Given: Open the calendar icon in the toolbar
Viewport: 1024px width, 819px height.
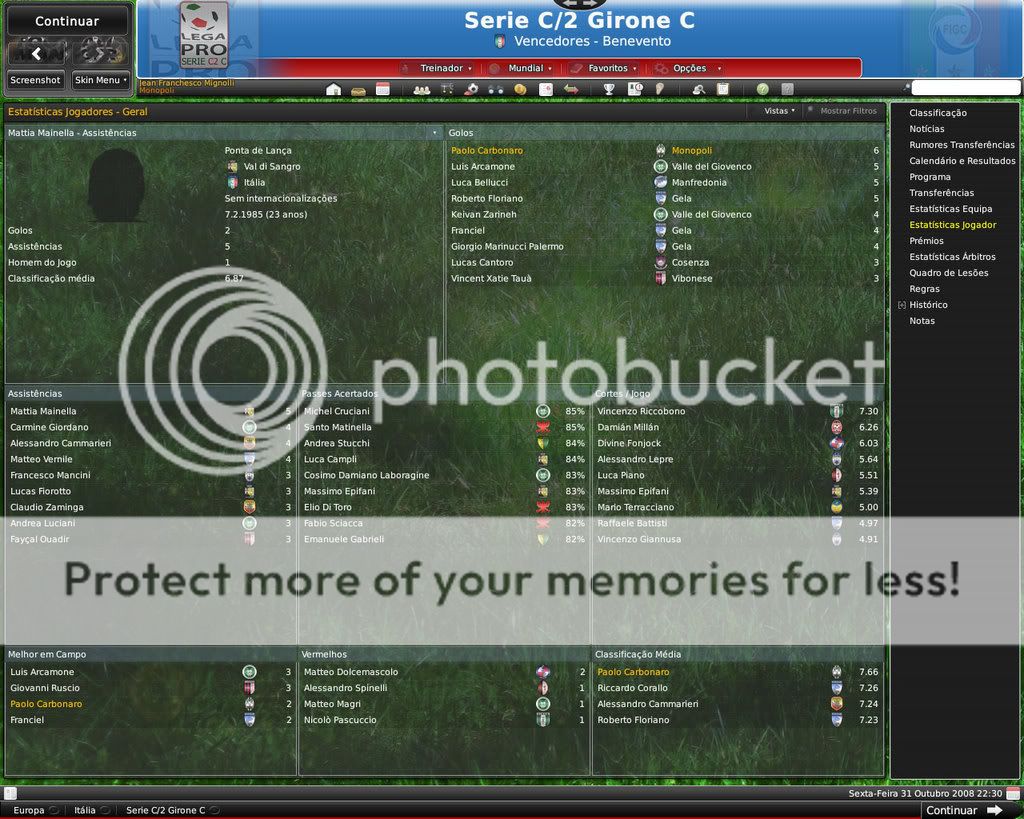Looking at the screenshot, I should click(383, 89).
